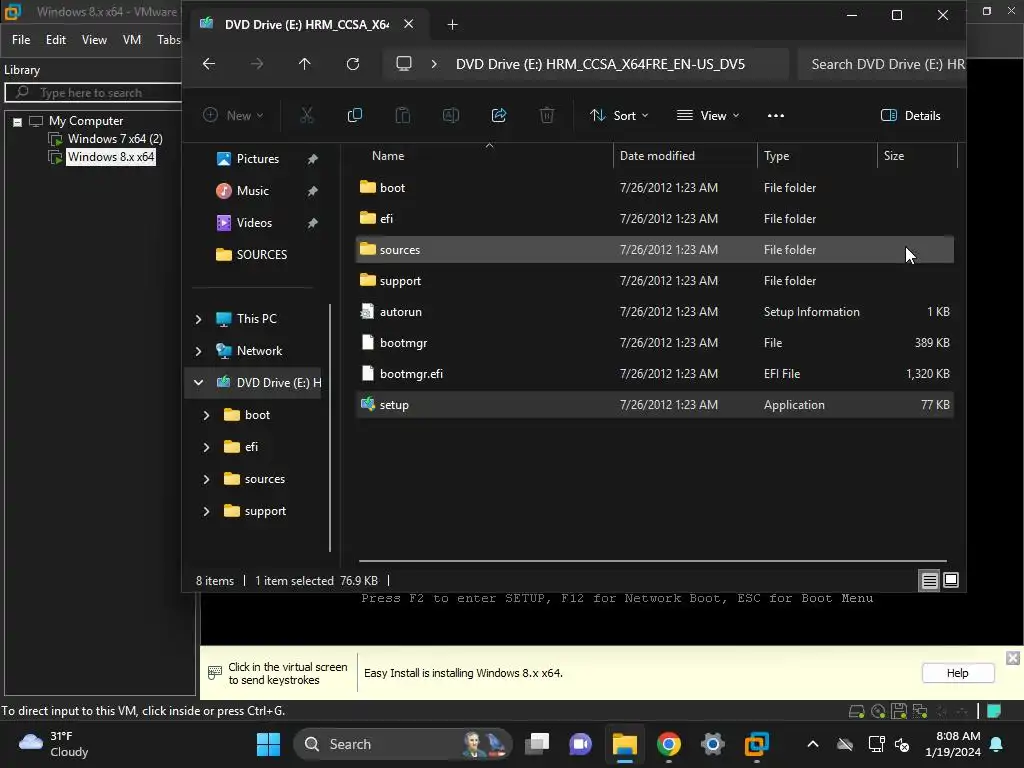Expand Network in navigation pane
Screen dimensions: 1024x768
coord(199,351)
